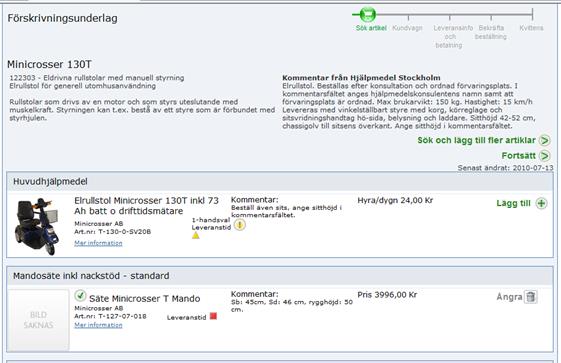This screenshot has width=561, height=363.
Task: Click the Minicrosser 130T page heading
Action: (49, 64)
